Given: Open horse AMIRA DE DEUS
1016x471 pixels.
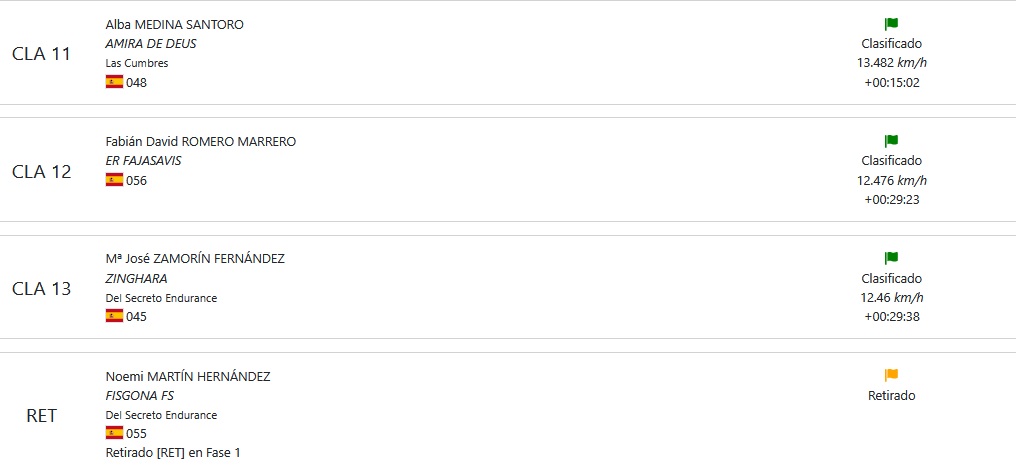Looking at the screenshot, I should point(151,44).
